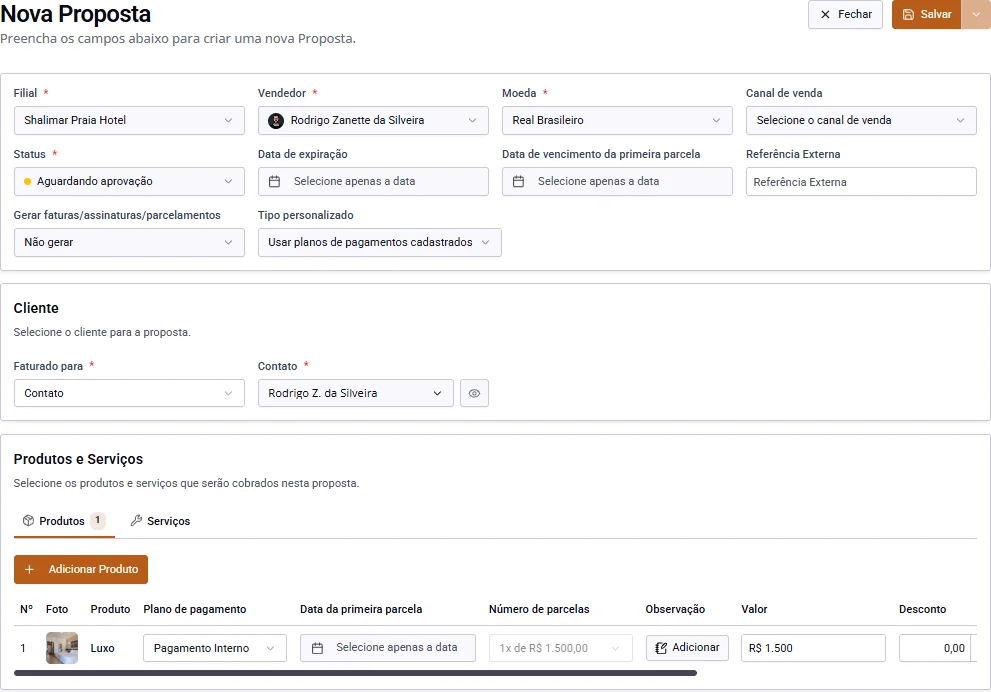The height and width of the screenshot is (692, 991).
Task: Click the yellow status dot in Status field
Action: point(27,181)
